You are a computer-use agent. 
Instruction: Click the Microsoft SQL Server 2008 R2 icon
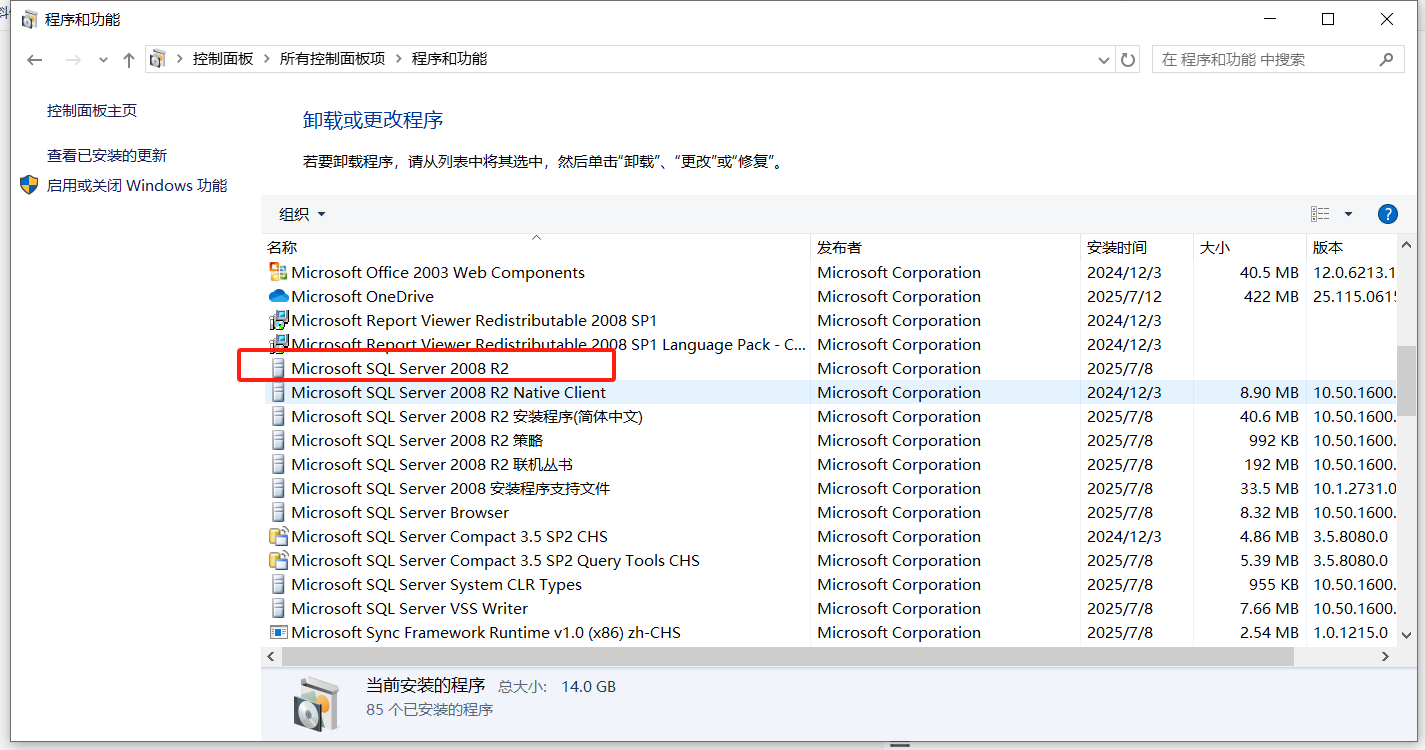pos(278,368)
